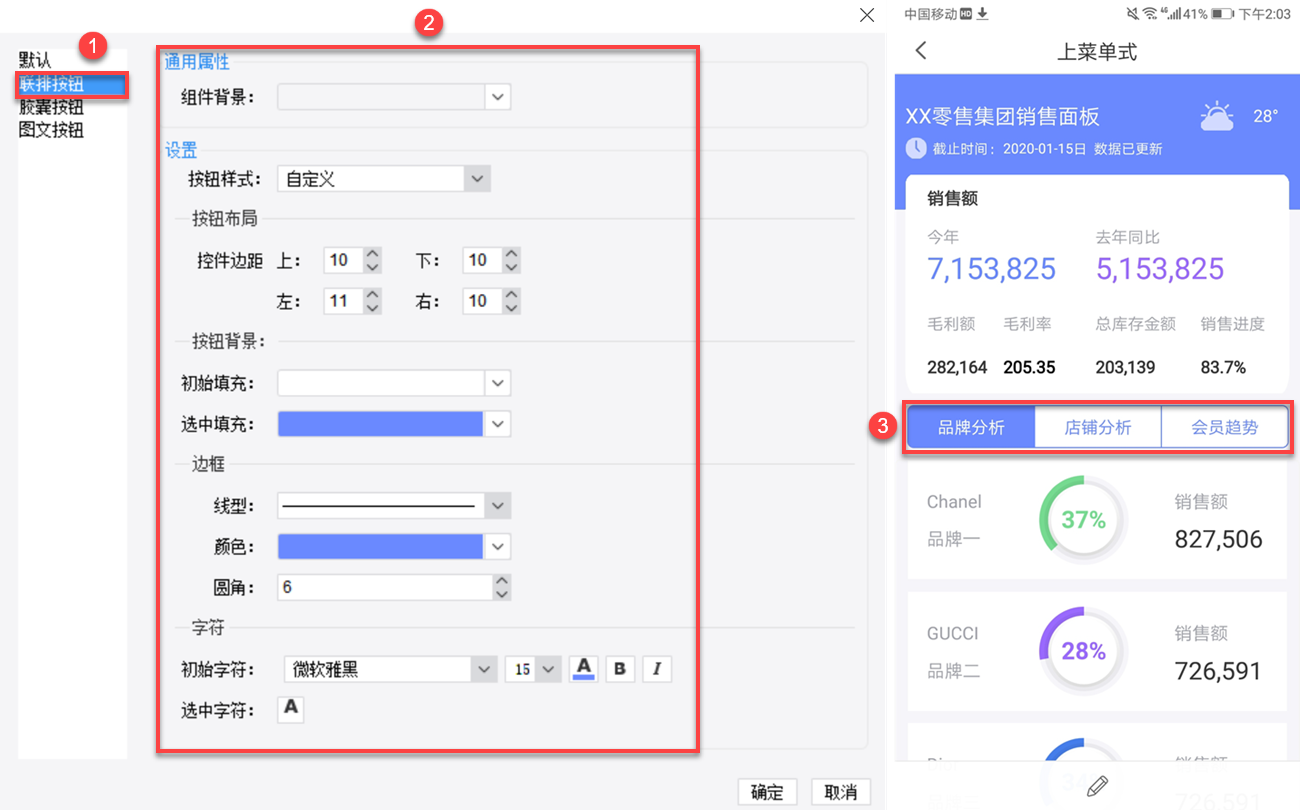Tap the download arrow icon in status bar
The width and height of the screenshot is (1300, 810).
click(x=982, y=13)
